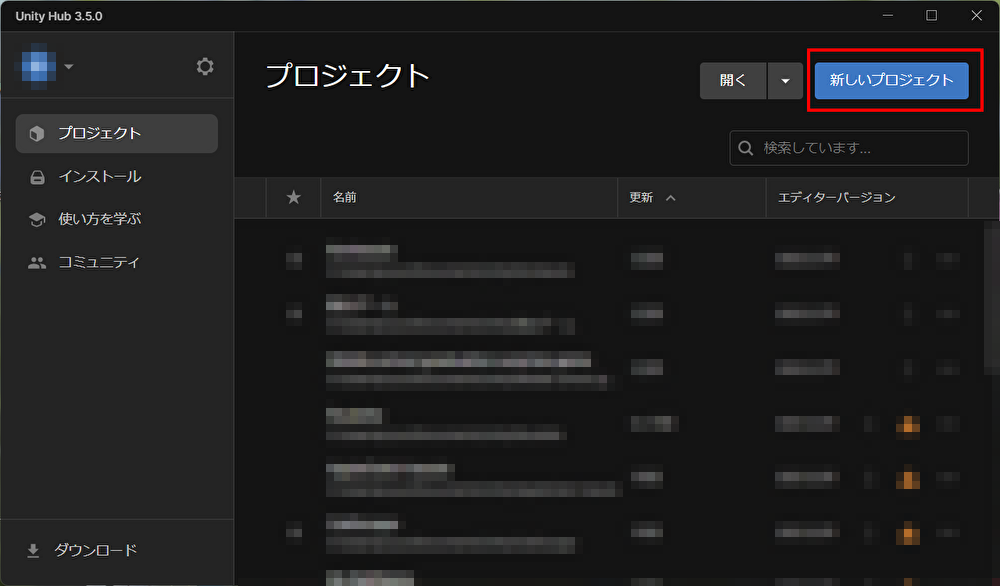Create a project with 新しいプロジェクト

892,80
